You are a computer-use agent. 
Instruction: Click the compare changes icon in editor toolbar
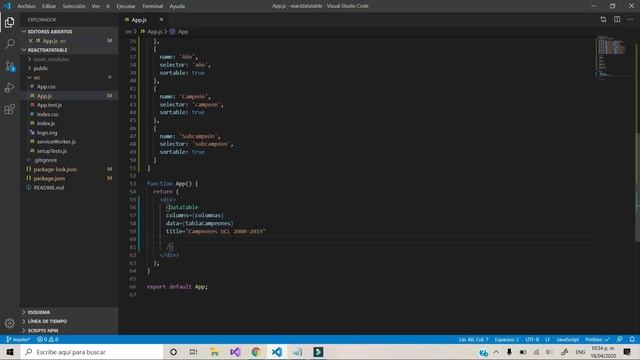(x=603, y=19)
